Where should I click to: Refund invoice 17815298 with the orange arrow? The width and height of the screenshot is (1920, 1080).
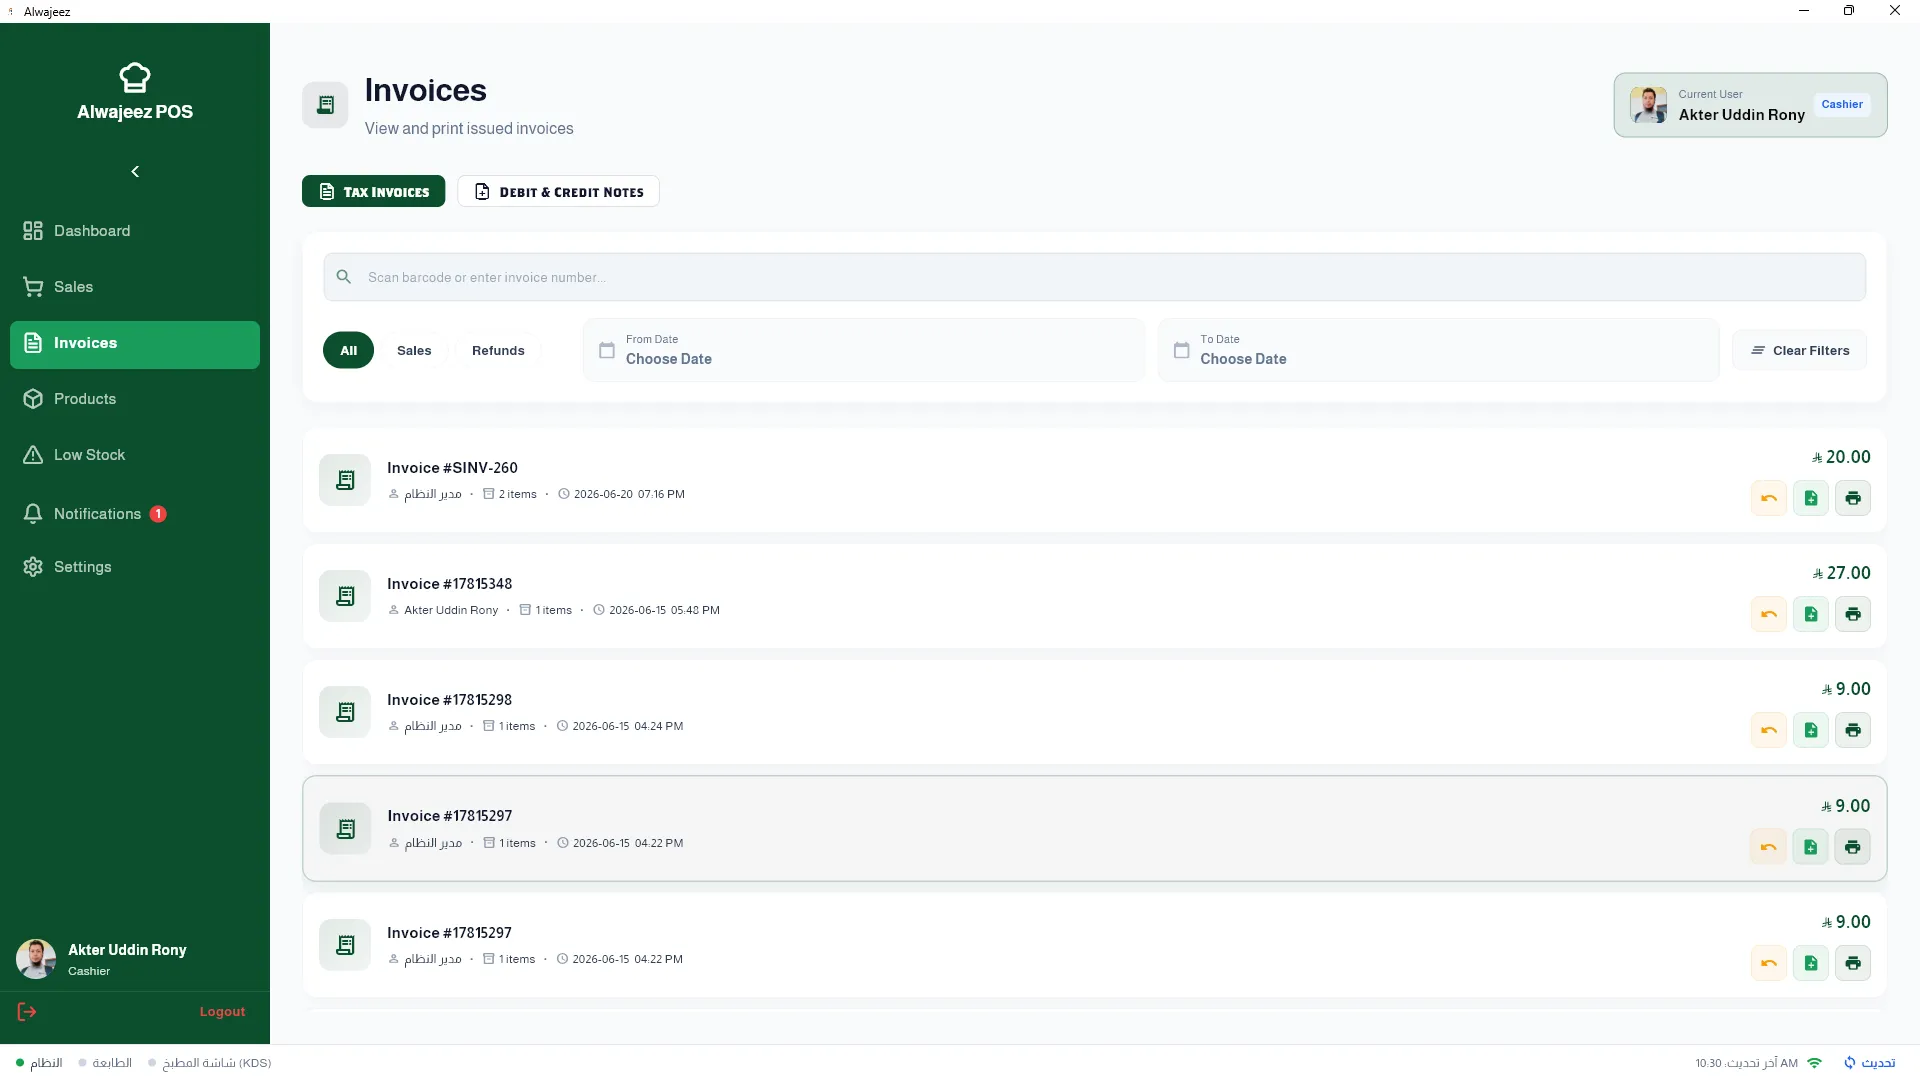[1769, 730]
